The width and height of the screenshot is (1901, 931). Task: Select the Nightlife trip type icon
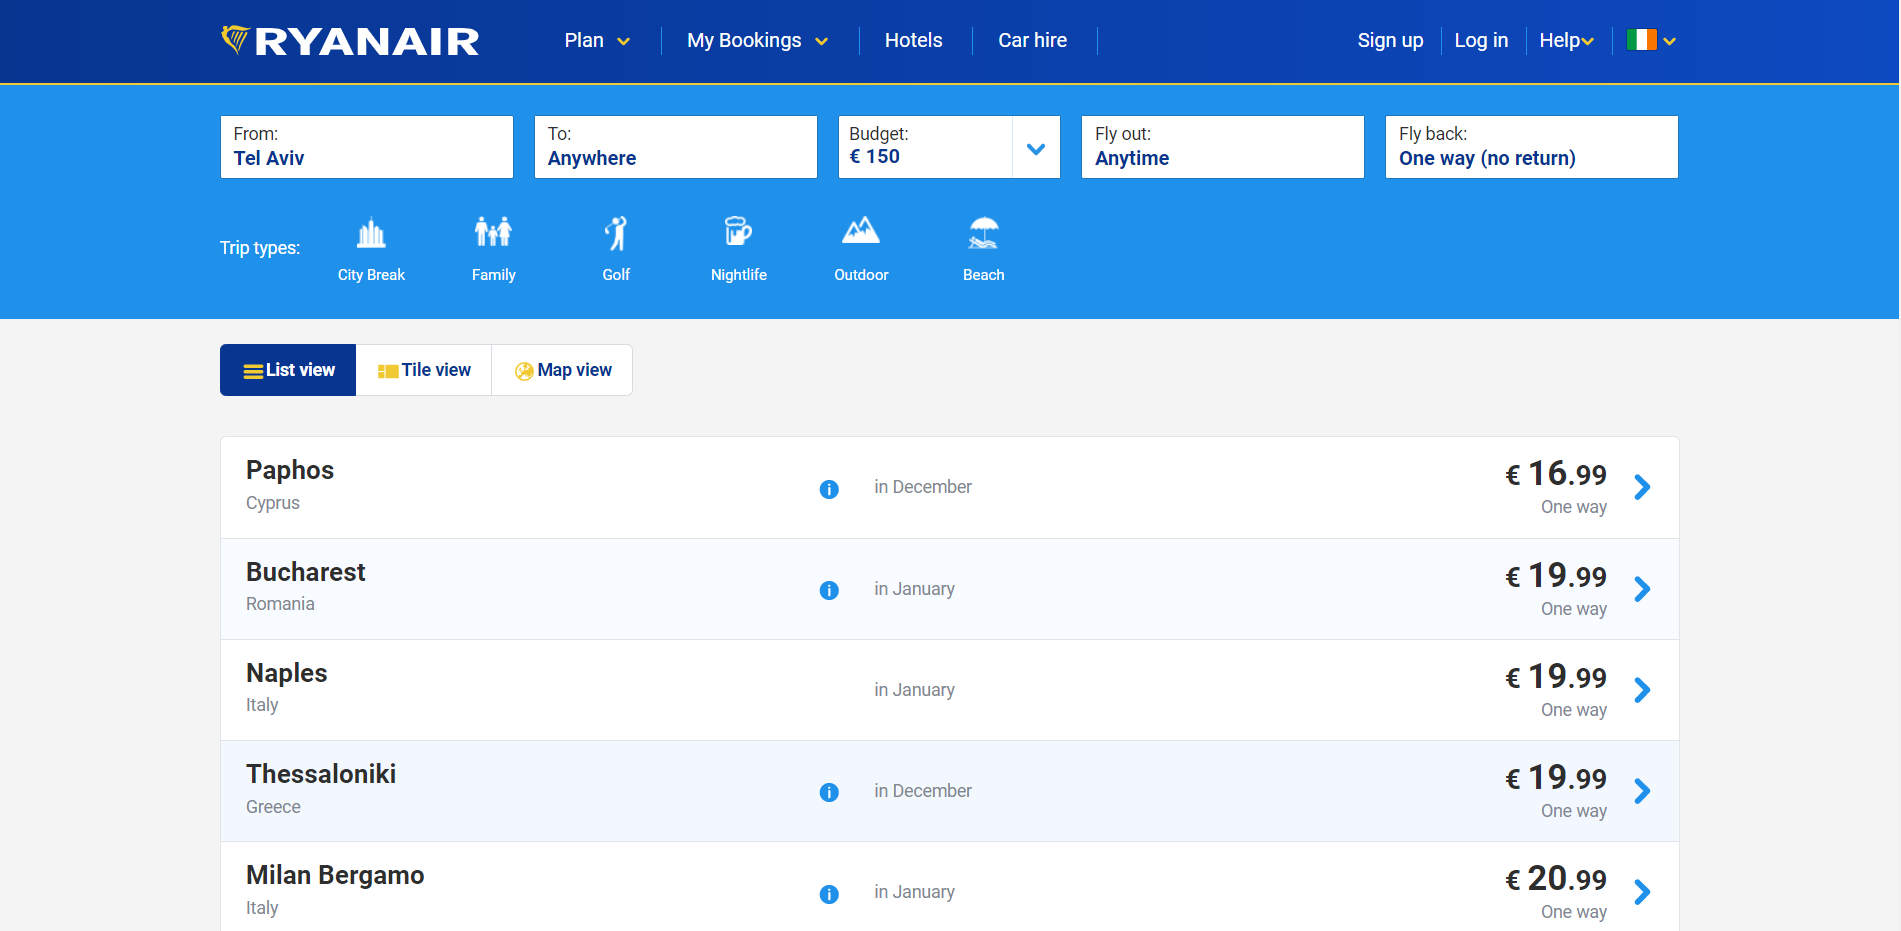(x=738, y=232)
